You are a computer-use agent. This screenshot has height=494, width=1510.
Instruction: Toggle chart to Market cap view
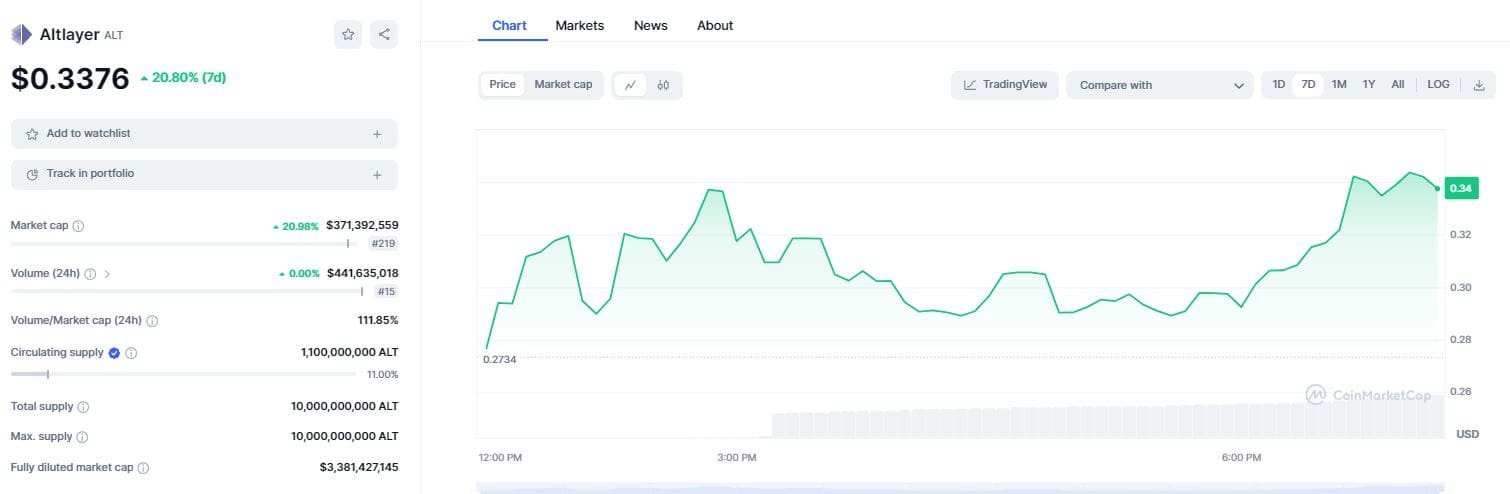coord(563,85)
